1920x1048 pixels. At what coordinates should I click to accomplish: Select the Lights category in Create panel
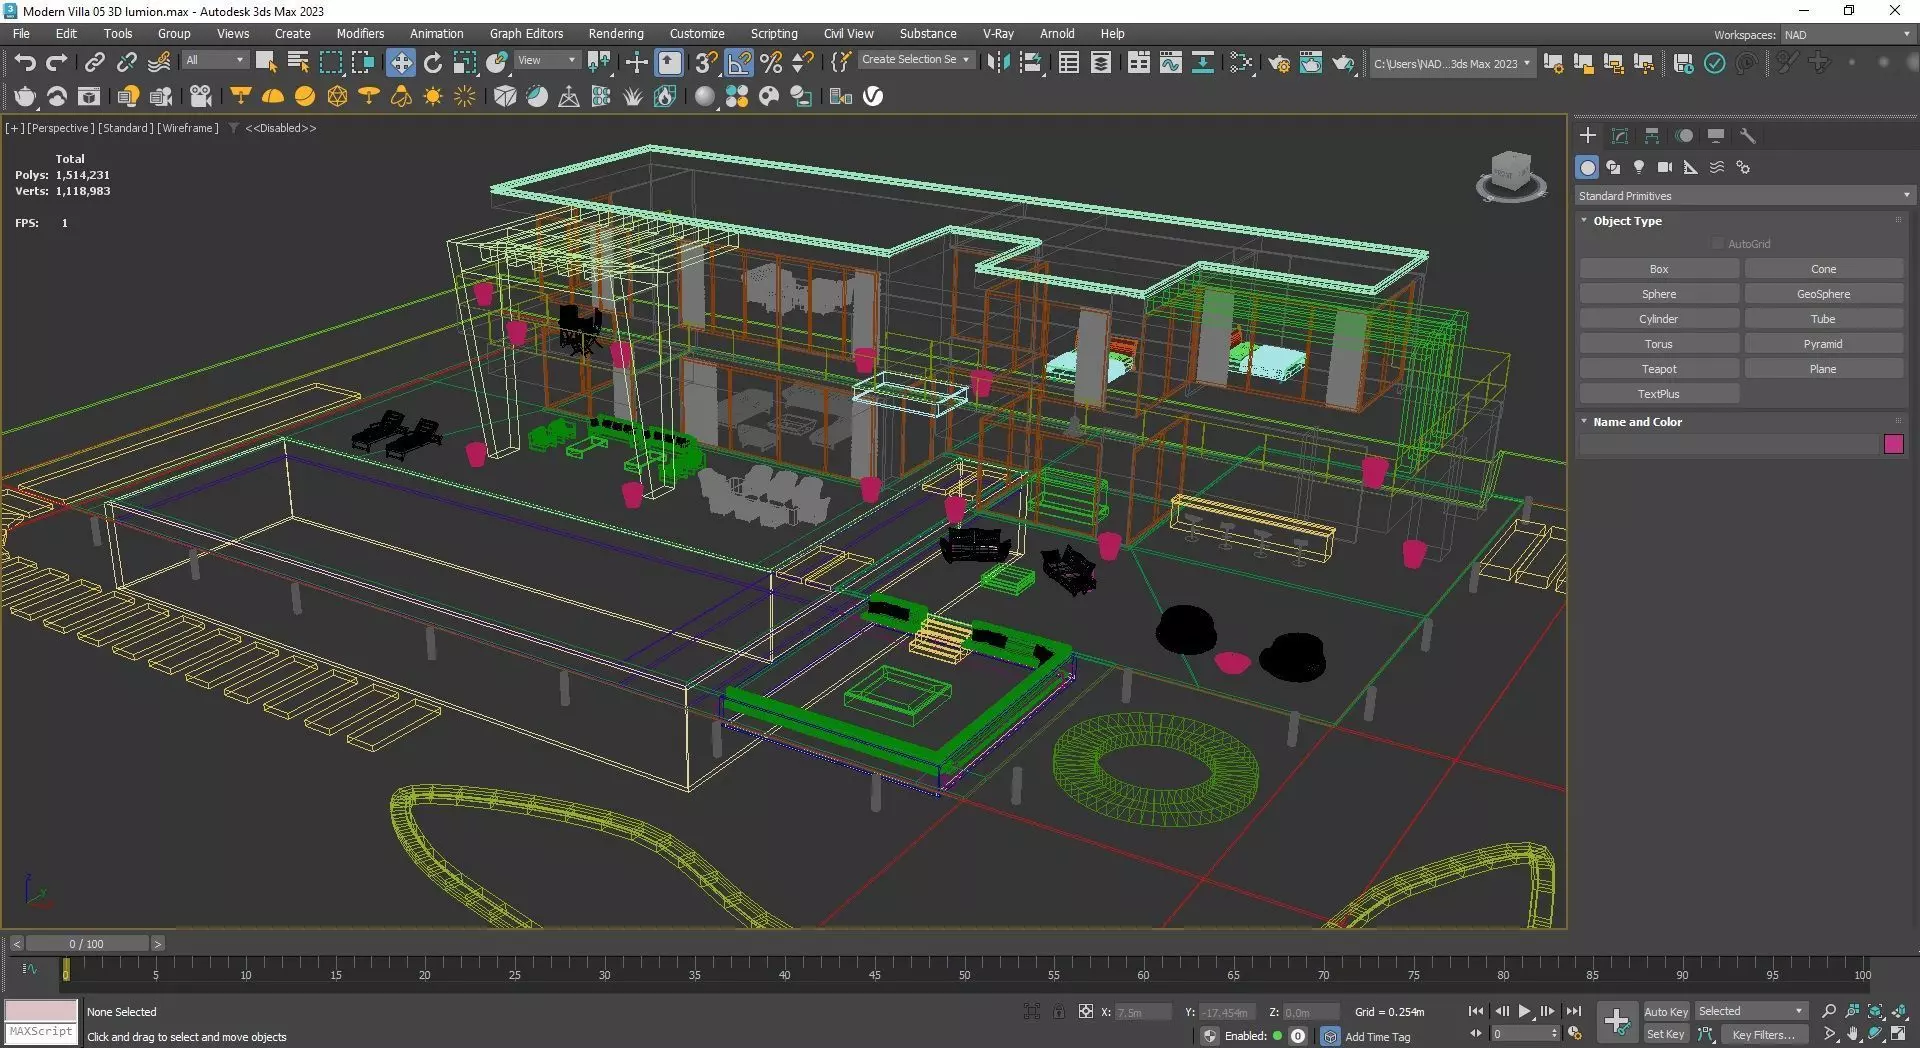pyautogui.click(x=1639, y=167)
